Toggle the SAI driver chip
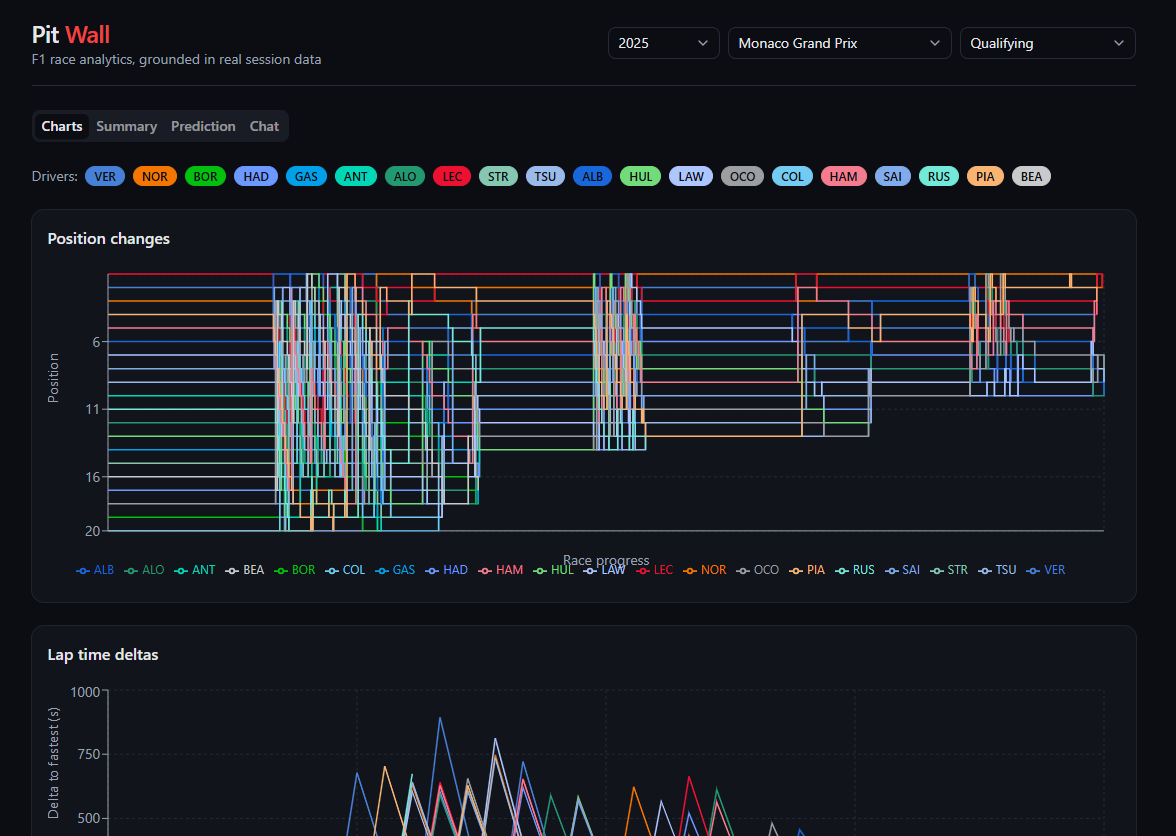The height and width of the screenshot is (836, 1176). [x=892, y=176]
